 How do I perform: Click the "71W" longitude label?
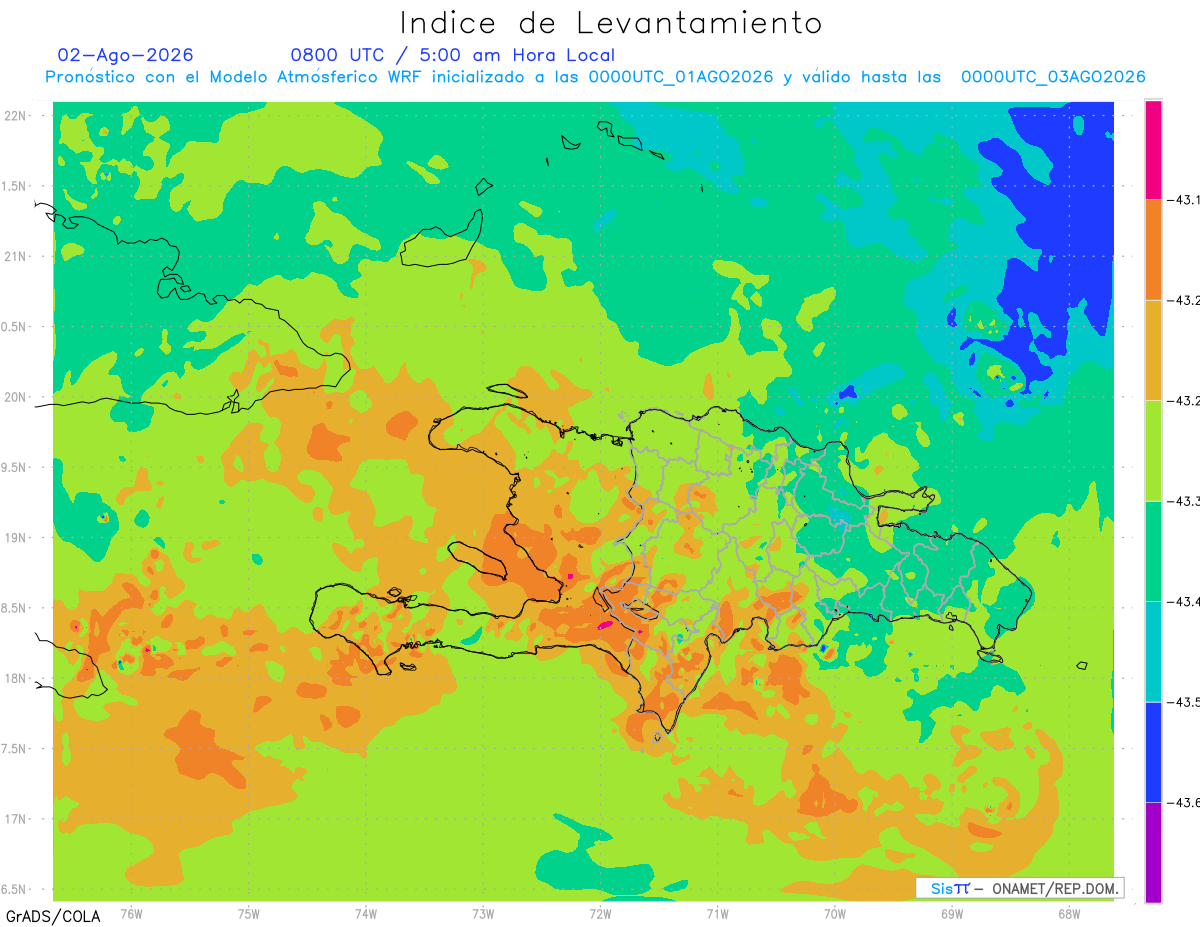[717, 913]
